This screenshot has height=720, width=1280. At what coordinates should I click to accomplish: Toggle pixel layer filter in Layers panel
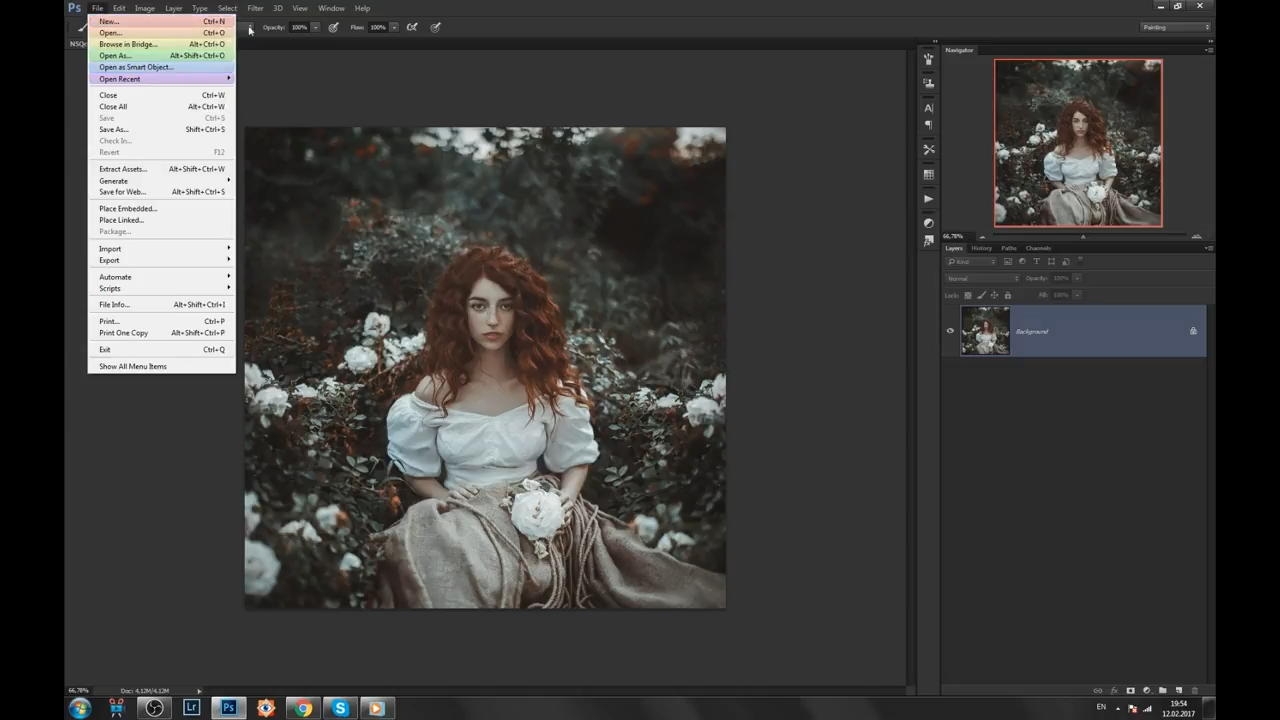point(1007,262)
